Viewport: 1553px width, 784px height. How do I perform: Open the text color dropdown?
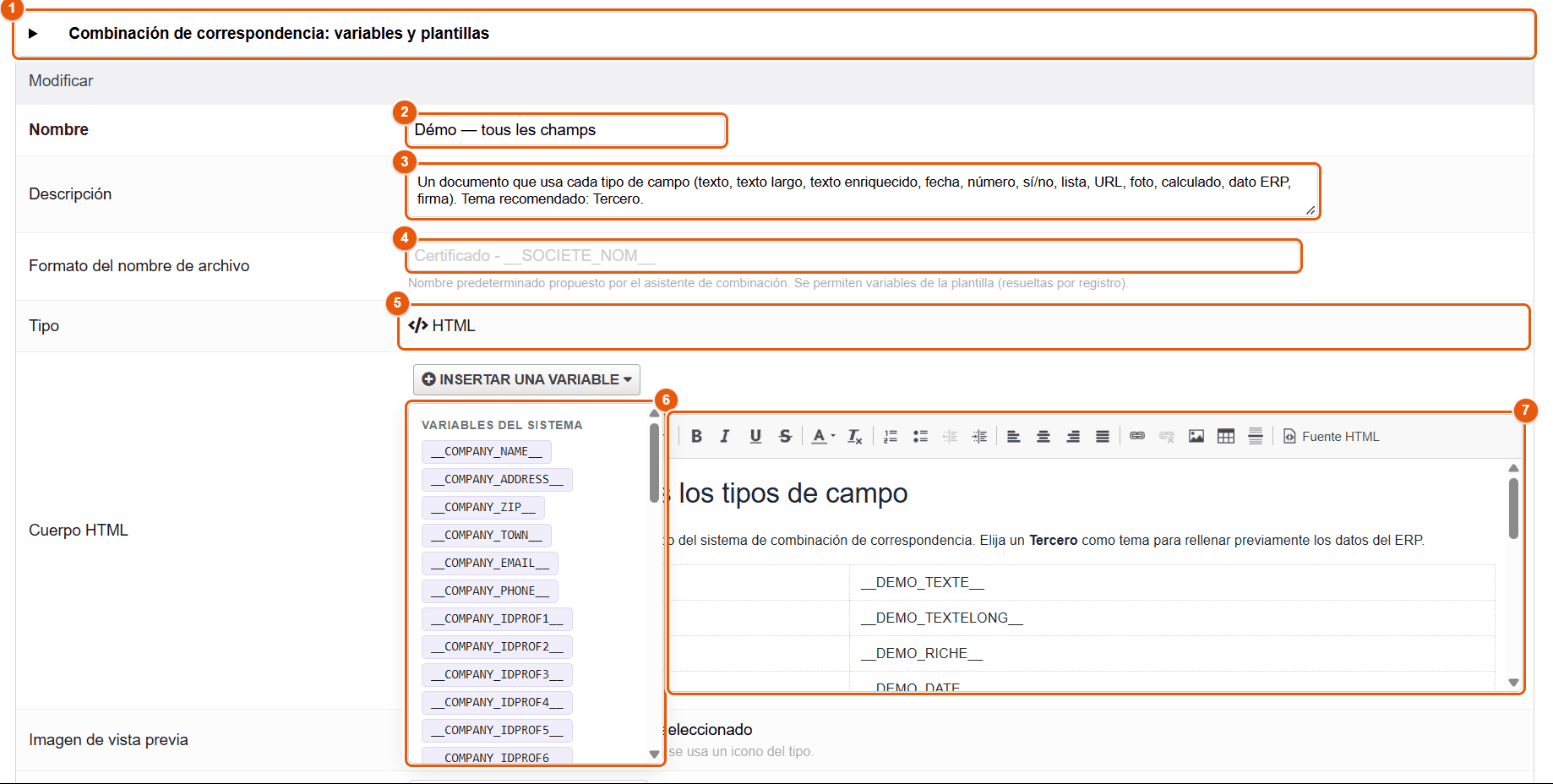(x=823, y=436)
